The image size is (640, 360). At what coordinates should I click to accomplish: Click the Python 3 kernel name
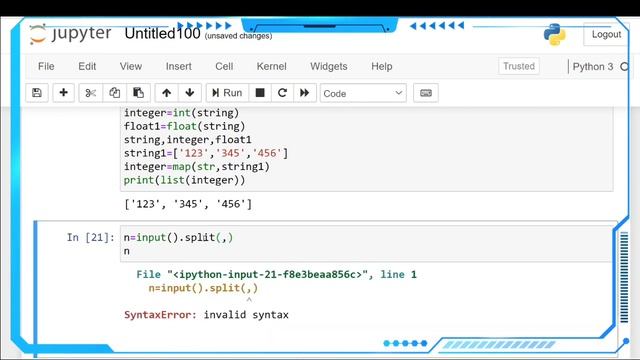[593, 67]
